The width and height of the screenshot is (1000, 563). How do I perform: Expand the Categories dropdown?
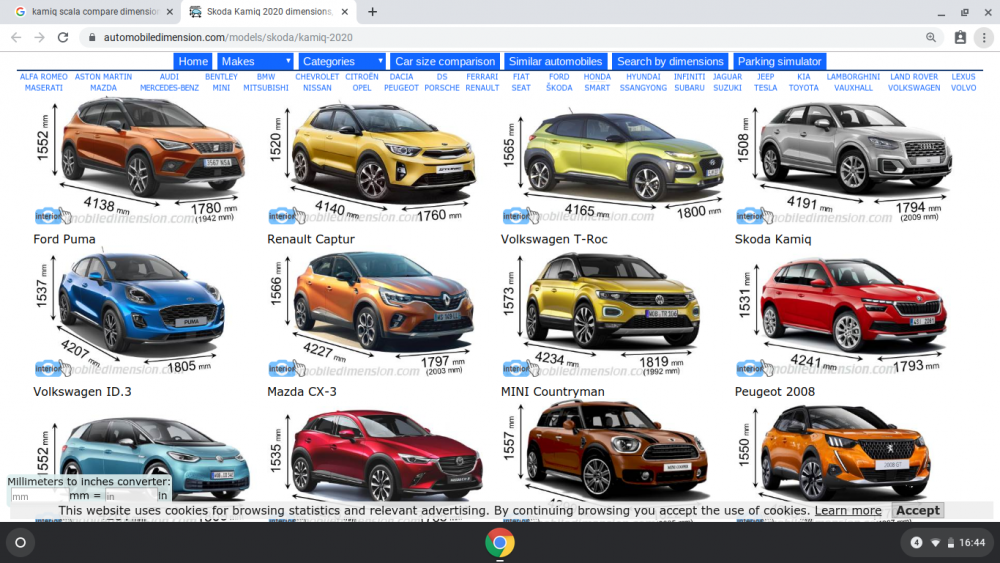coord(342,61)
